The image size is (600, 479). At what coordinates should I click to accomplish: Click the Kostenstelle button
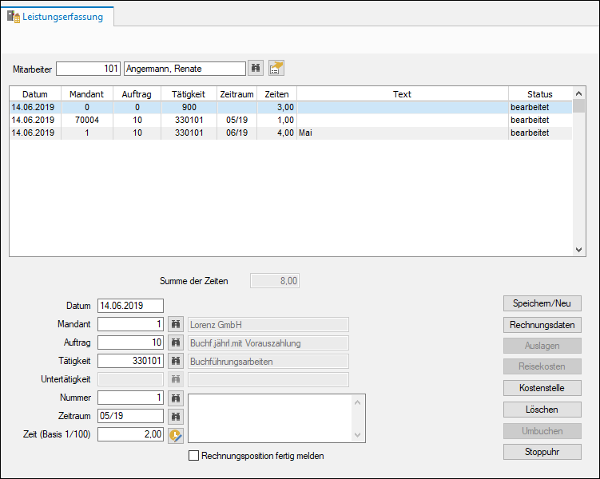tap(542, 388)
